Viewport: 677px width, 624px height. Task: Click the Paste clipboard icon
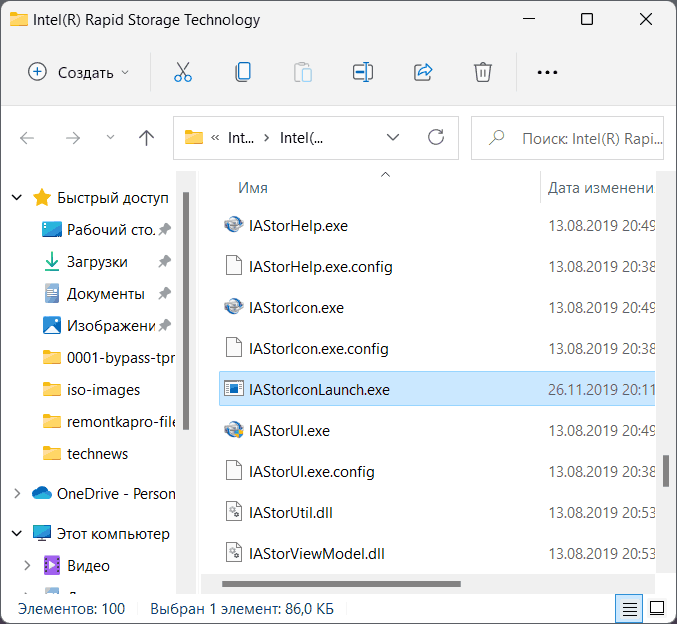click(x=303, y=72)
